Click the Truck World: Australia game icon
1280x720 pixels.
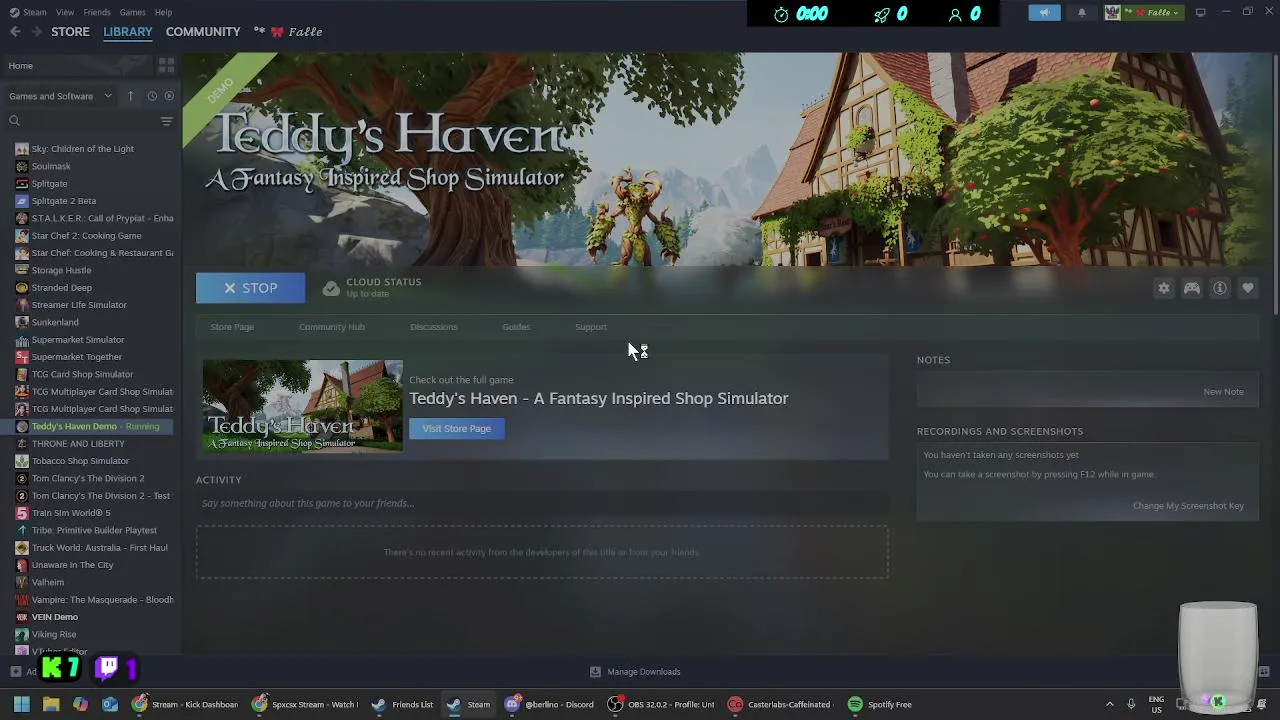[x=22, y=548]
